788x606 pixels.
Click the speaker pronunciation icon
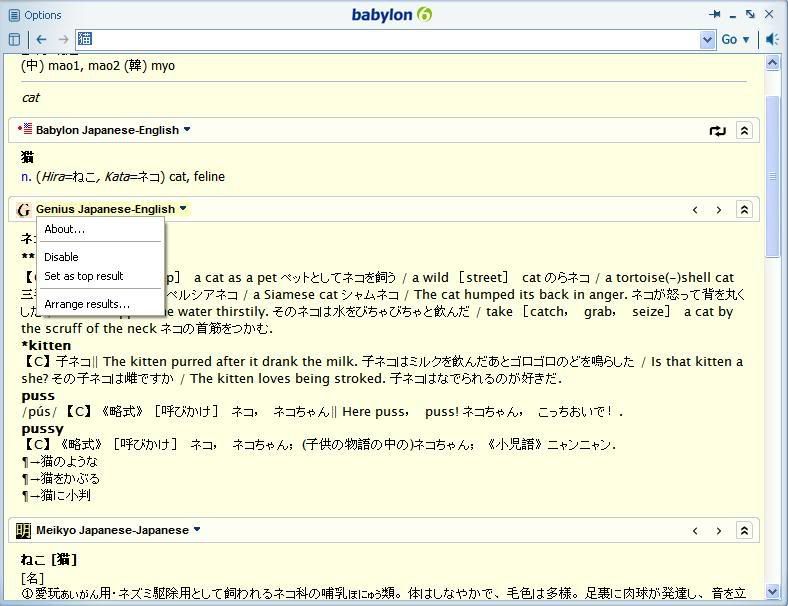pyautogui.click(x=772, y=39)
